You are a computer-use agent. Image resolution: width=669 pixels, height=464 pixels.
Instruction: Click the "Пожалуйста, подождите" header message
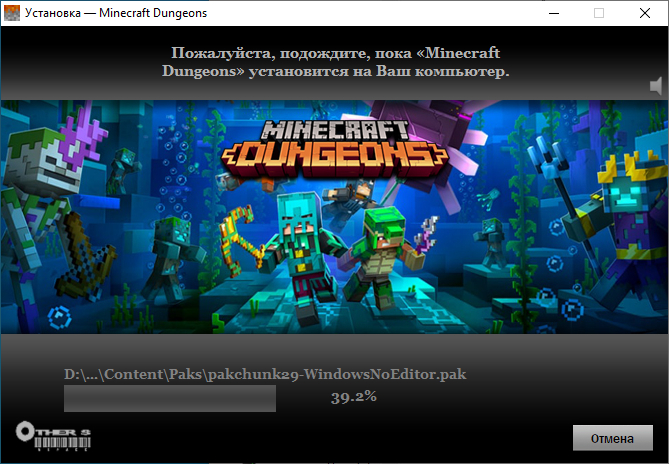click(335, 62)
